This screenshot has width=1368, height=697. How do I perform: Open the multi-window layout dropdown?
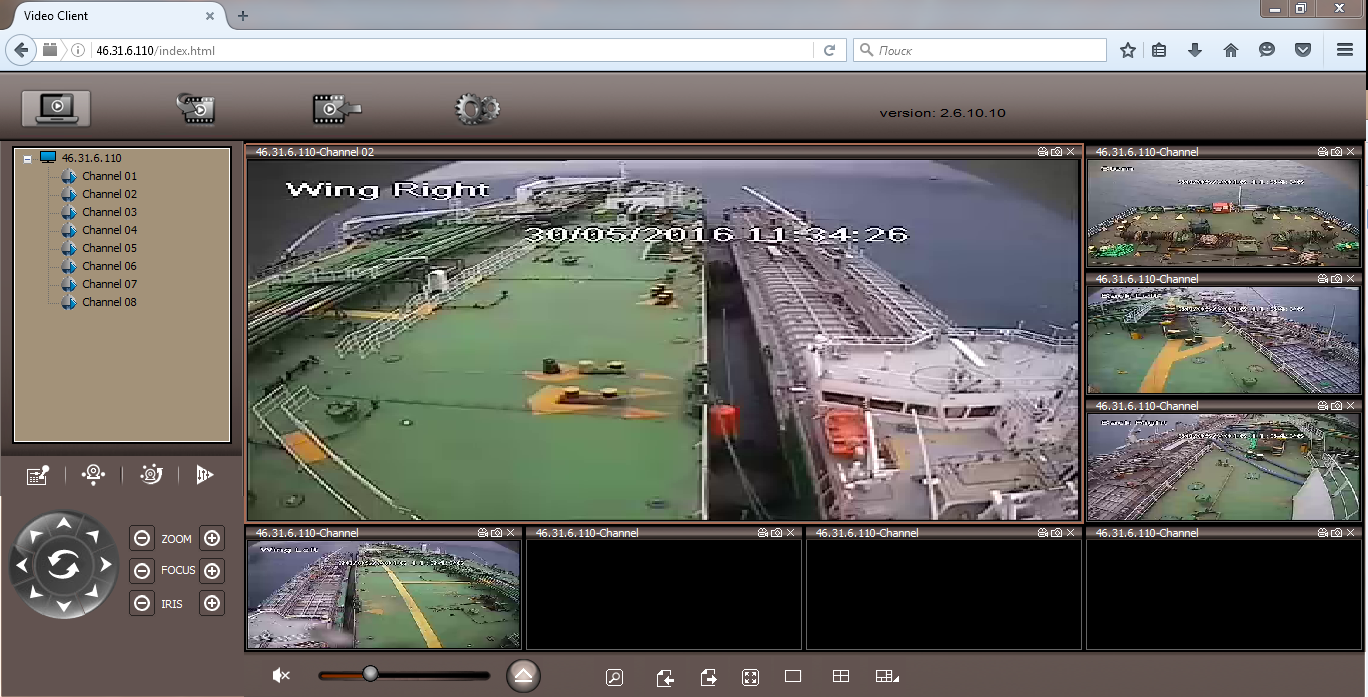point(887,677)
